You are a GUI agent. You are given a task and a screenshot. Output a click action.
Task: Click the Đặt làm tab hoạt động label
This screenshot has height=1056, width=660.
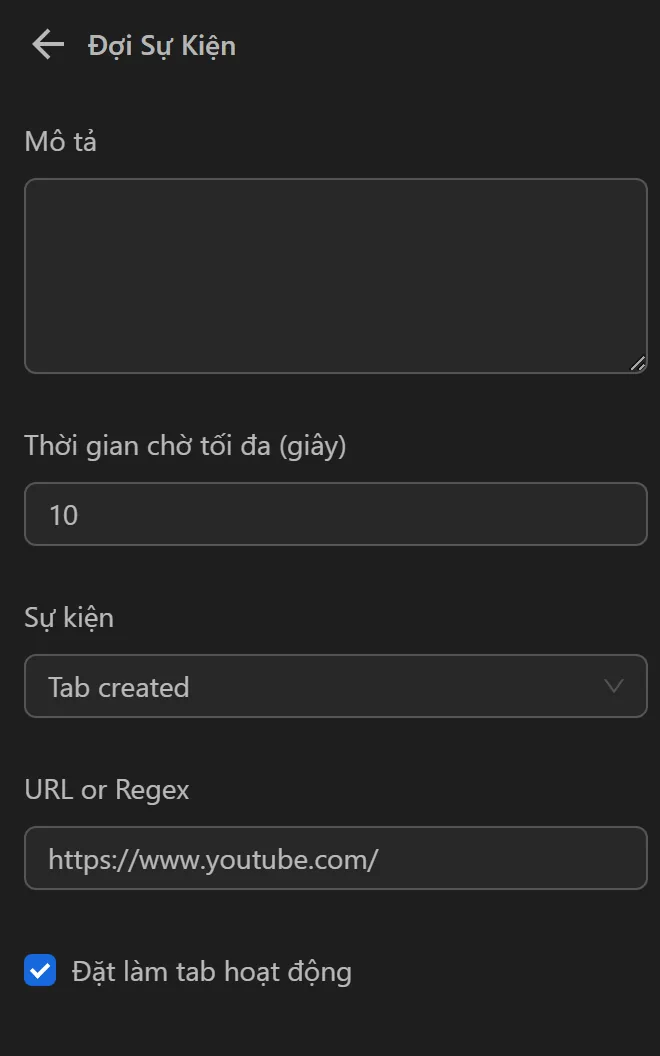[211, 970]
